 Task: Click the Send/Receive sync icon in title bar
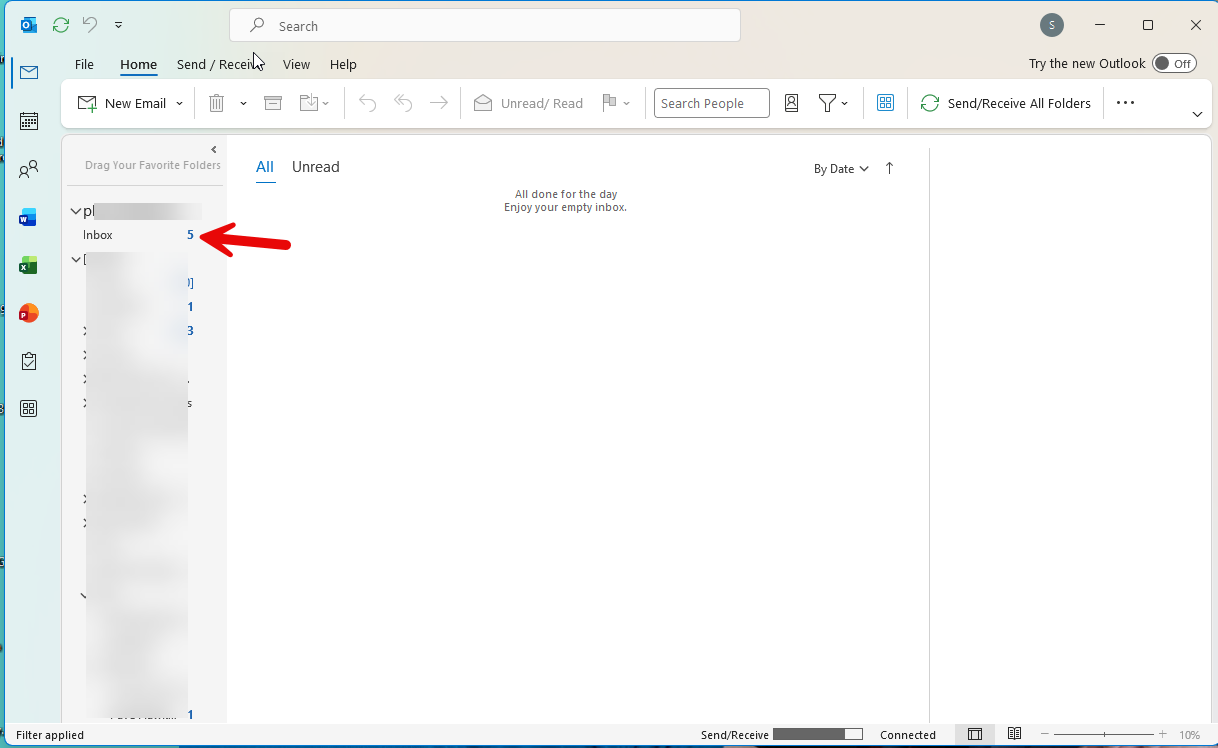point(61,25)
